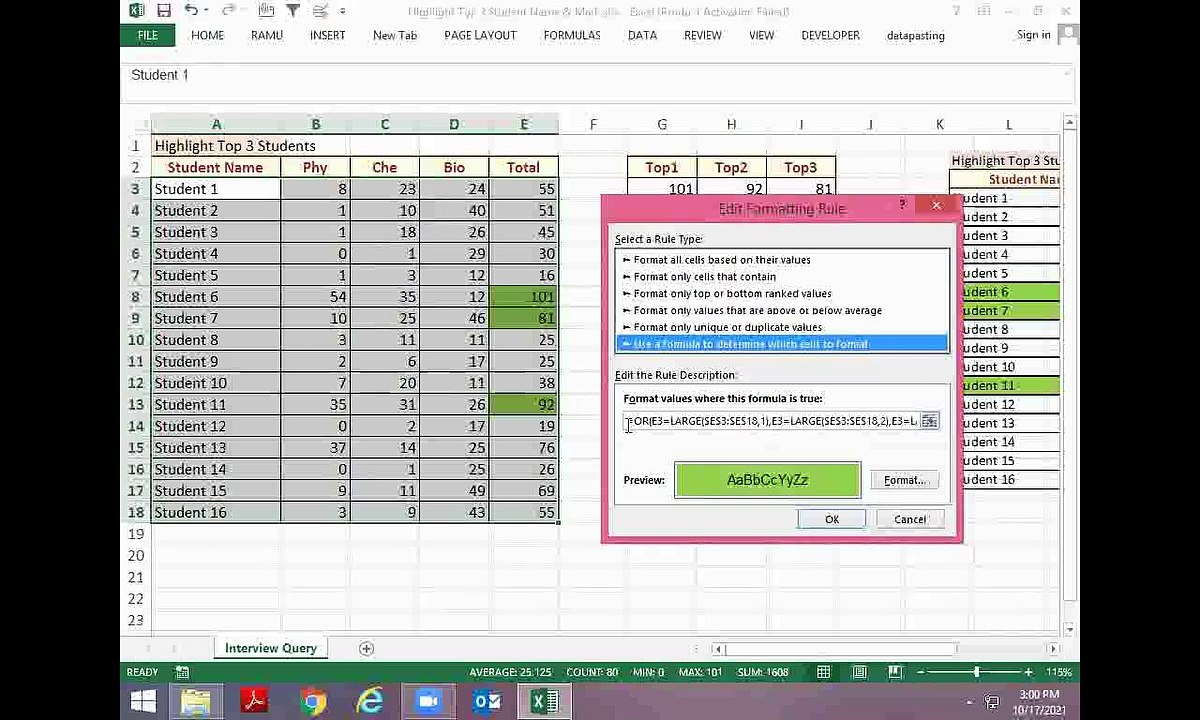Viewport: 1200px width, 720px height.
Task: Click the SUM: 1608 status bar entry
Action: (765, 672)
